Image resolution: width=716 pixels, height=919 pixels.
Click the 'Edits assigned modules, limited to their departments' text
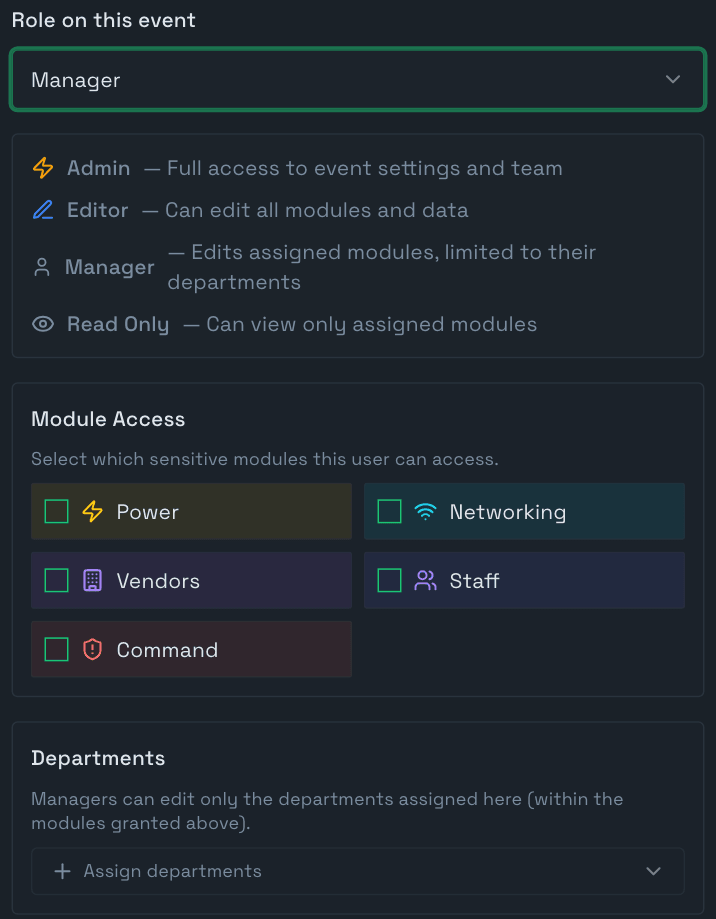pos(381,267)
